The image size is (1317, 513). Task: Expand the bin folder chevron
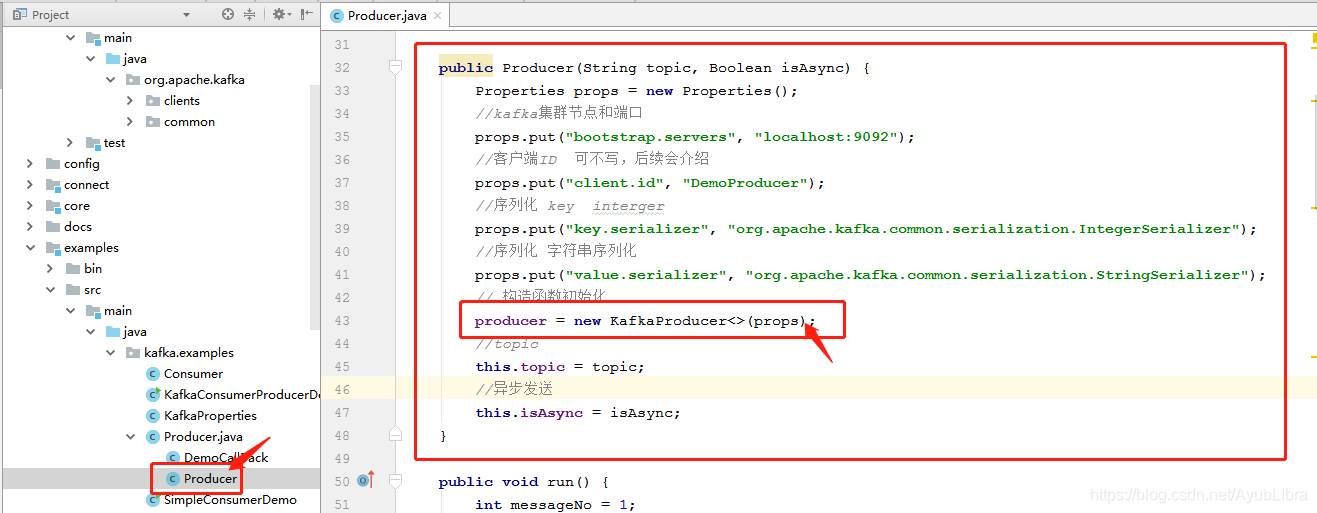coord(50,269)
